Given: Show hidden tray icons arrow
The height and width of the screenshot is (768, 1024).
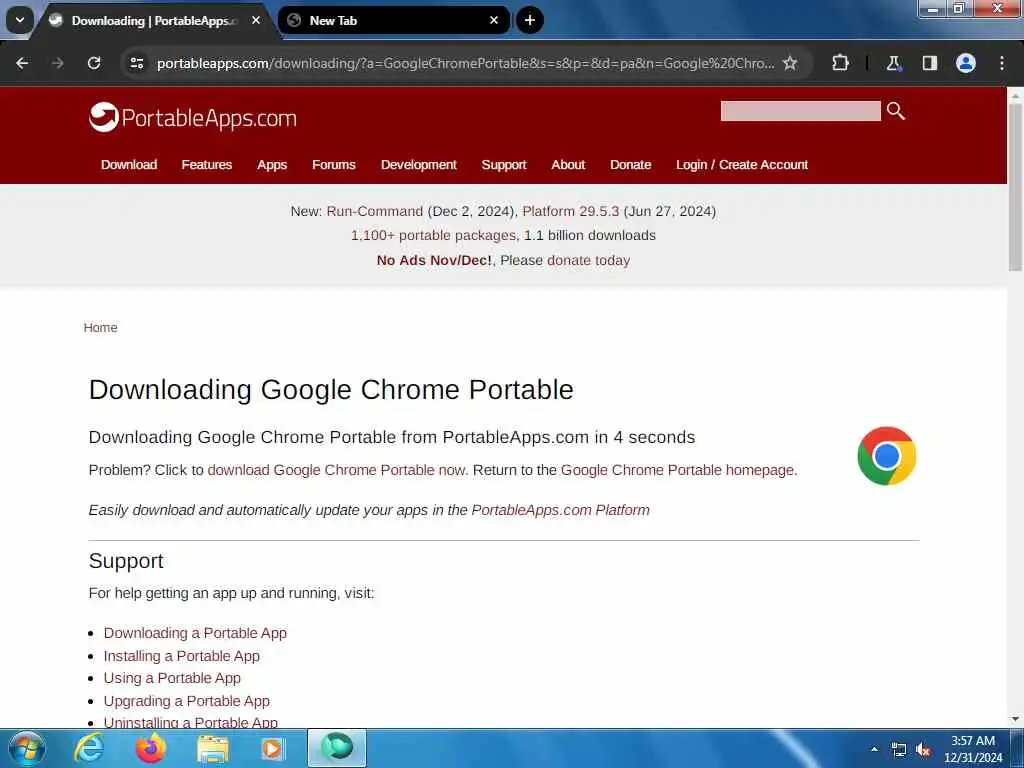Looking at the screenshot, I should point(874,749).
